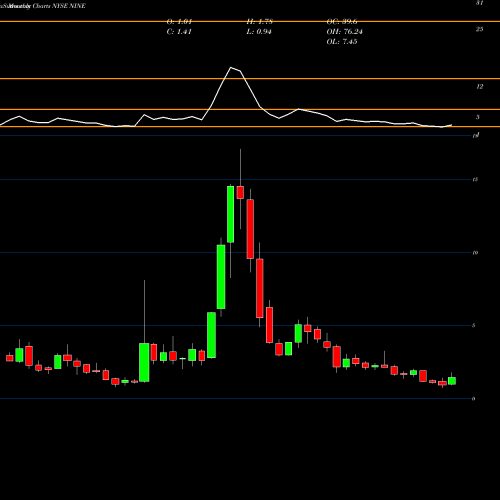Click the last green candle at chart's right end
The width and height of the screenshot is (500, 500).
click(x=452, y=381)
